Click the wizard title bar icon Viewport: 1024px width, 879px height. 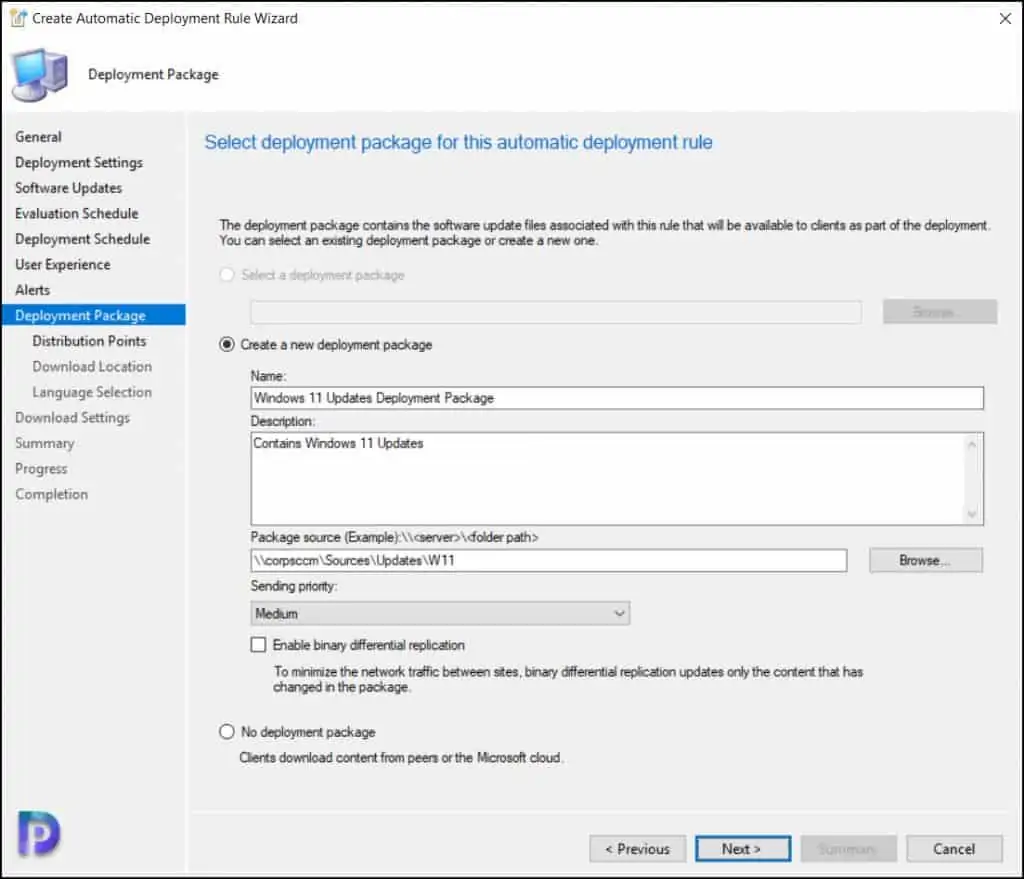tap(17, 18)
